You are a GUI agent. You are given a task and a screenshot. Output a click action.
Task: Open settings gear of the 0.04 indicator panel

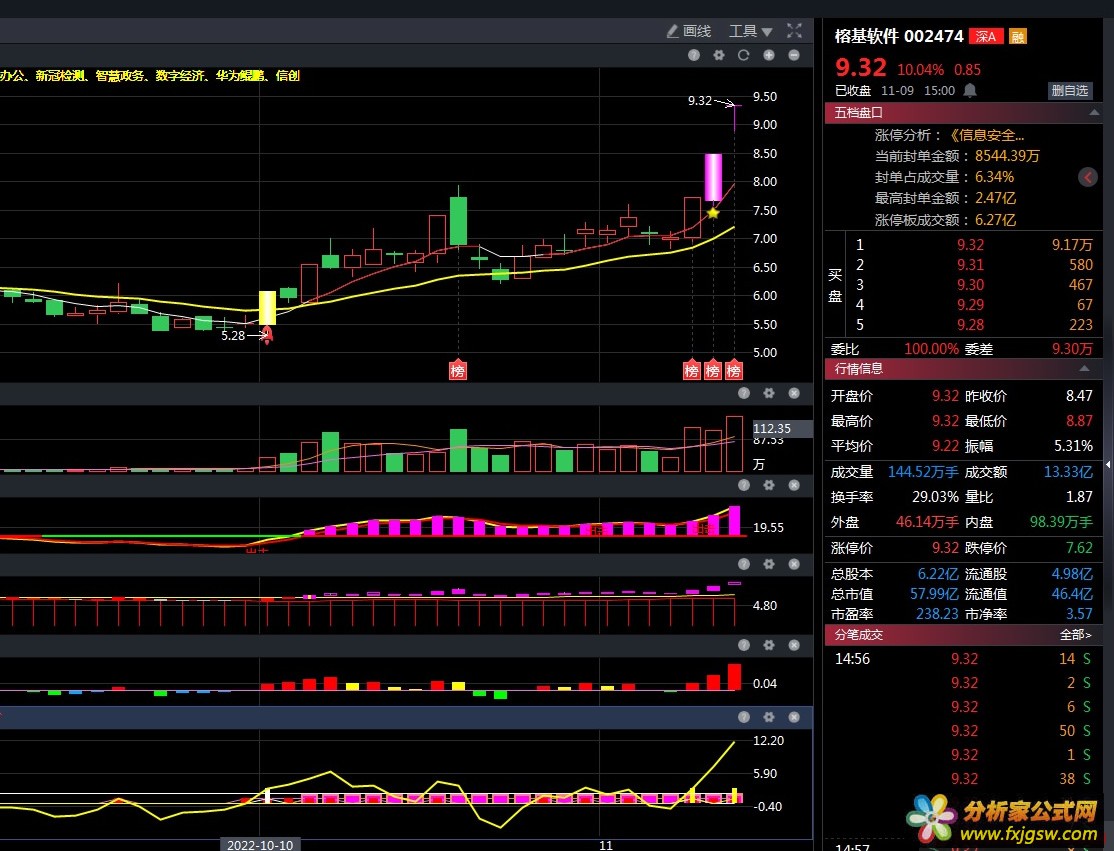point(769,644)
